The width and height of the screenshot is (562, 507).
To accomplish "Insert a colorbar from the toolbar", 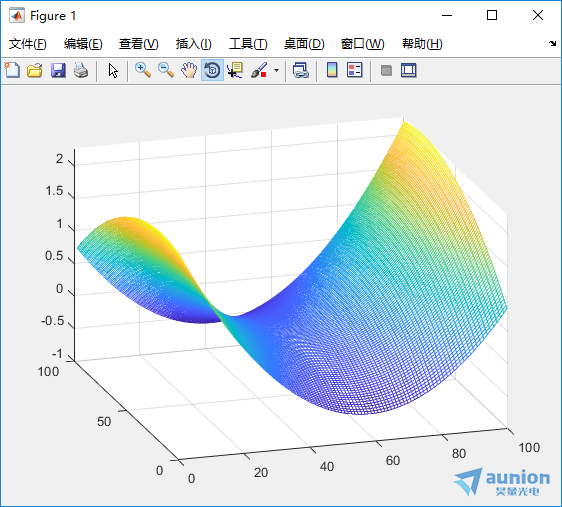I will pyautogui.click(x=332, y=70).
